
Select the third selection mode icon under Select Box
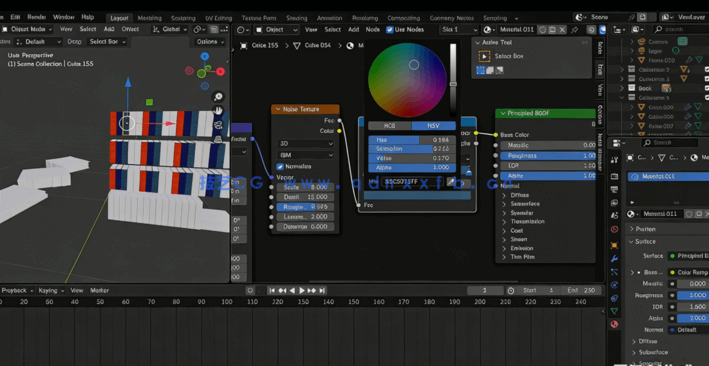[x=499, y=70]
